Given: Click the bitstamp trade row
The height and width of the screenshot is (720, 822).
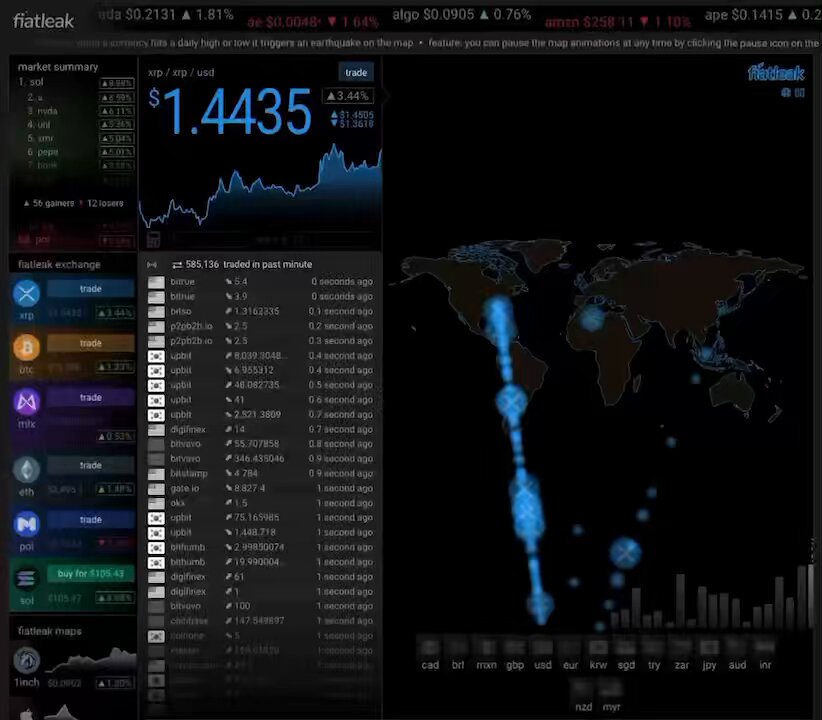Looking at the screenshot, I should [x=261, y=474].
